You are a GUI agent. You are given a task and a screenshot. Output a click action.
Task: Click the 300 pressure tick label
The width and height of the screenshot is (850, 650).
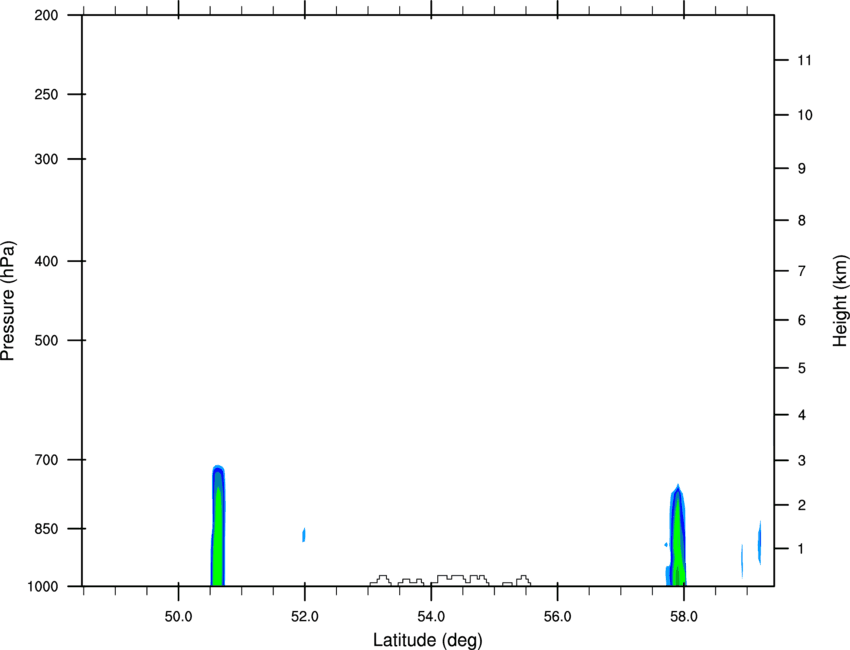pyautogui.click(x=46, y=159)
